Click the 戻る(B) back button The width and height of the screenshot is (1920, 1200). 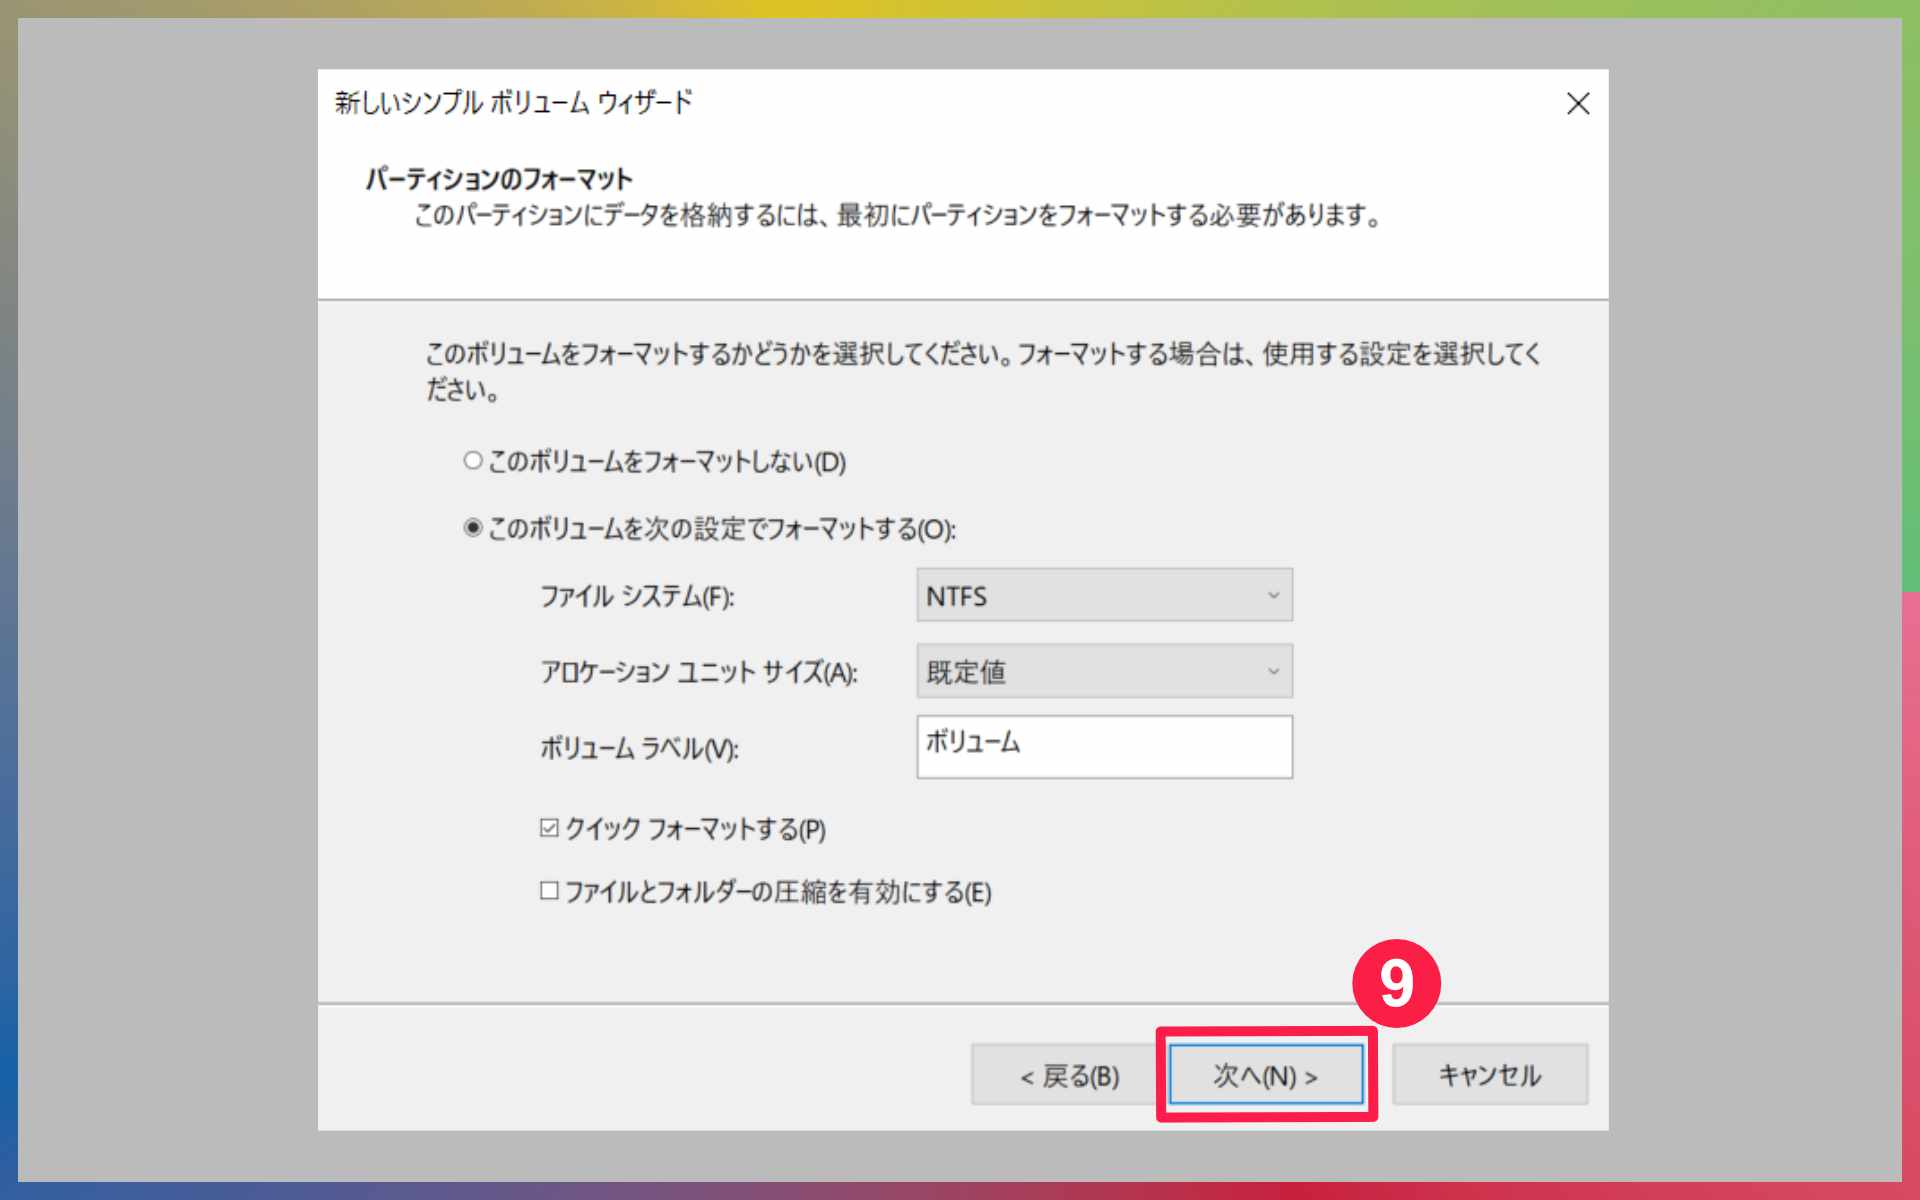(x=1068, y=1076)
